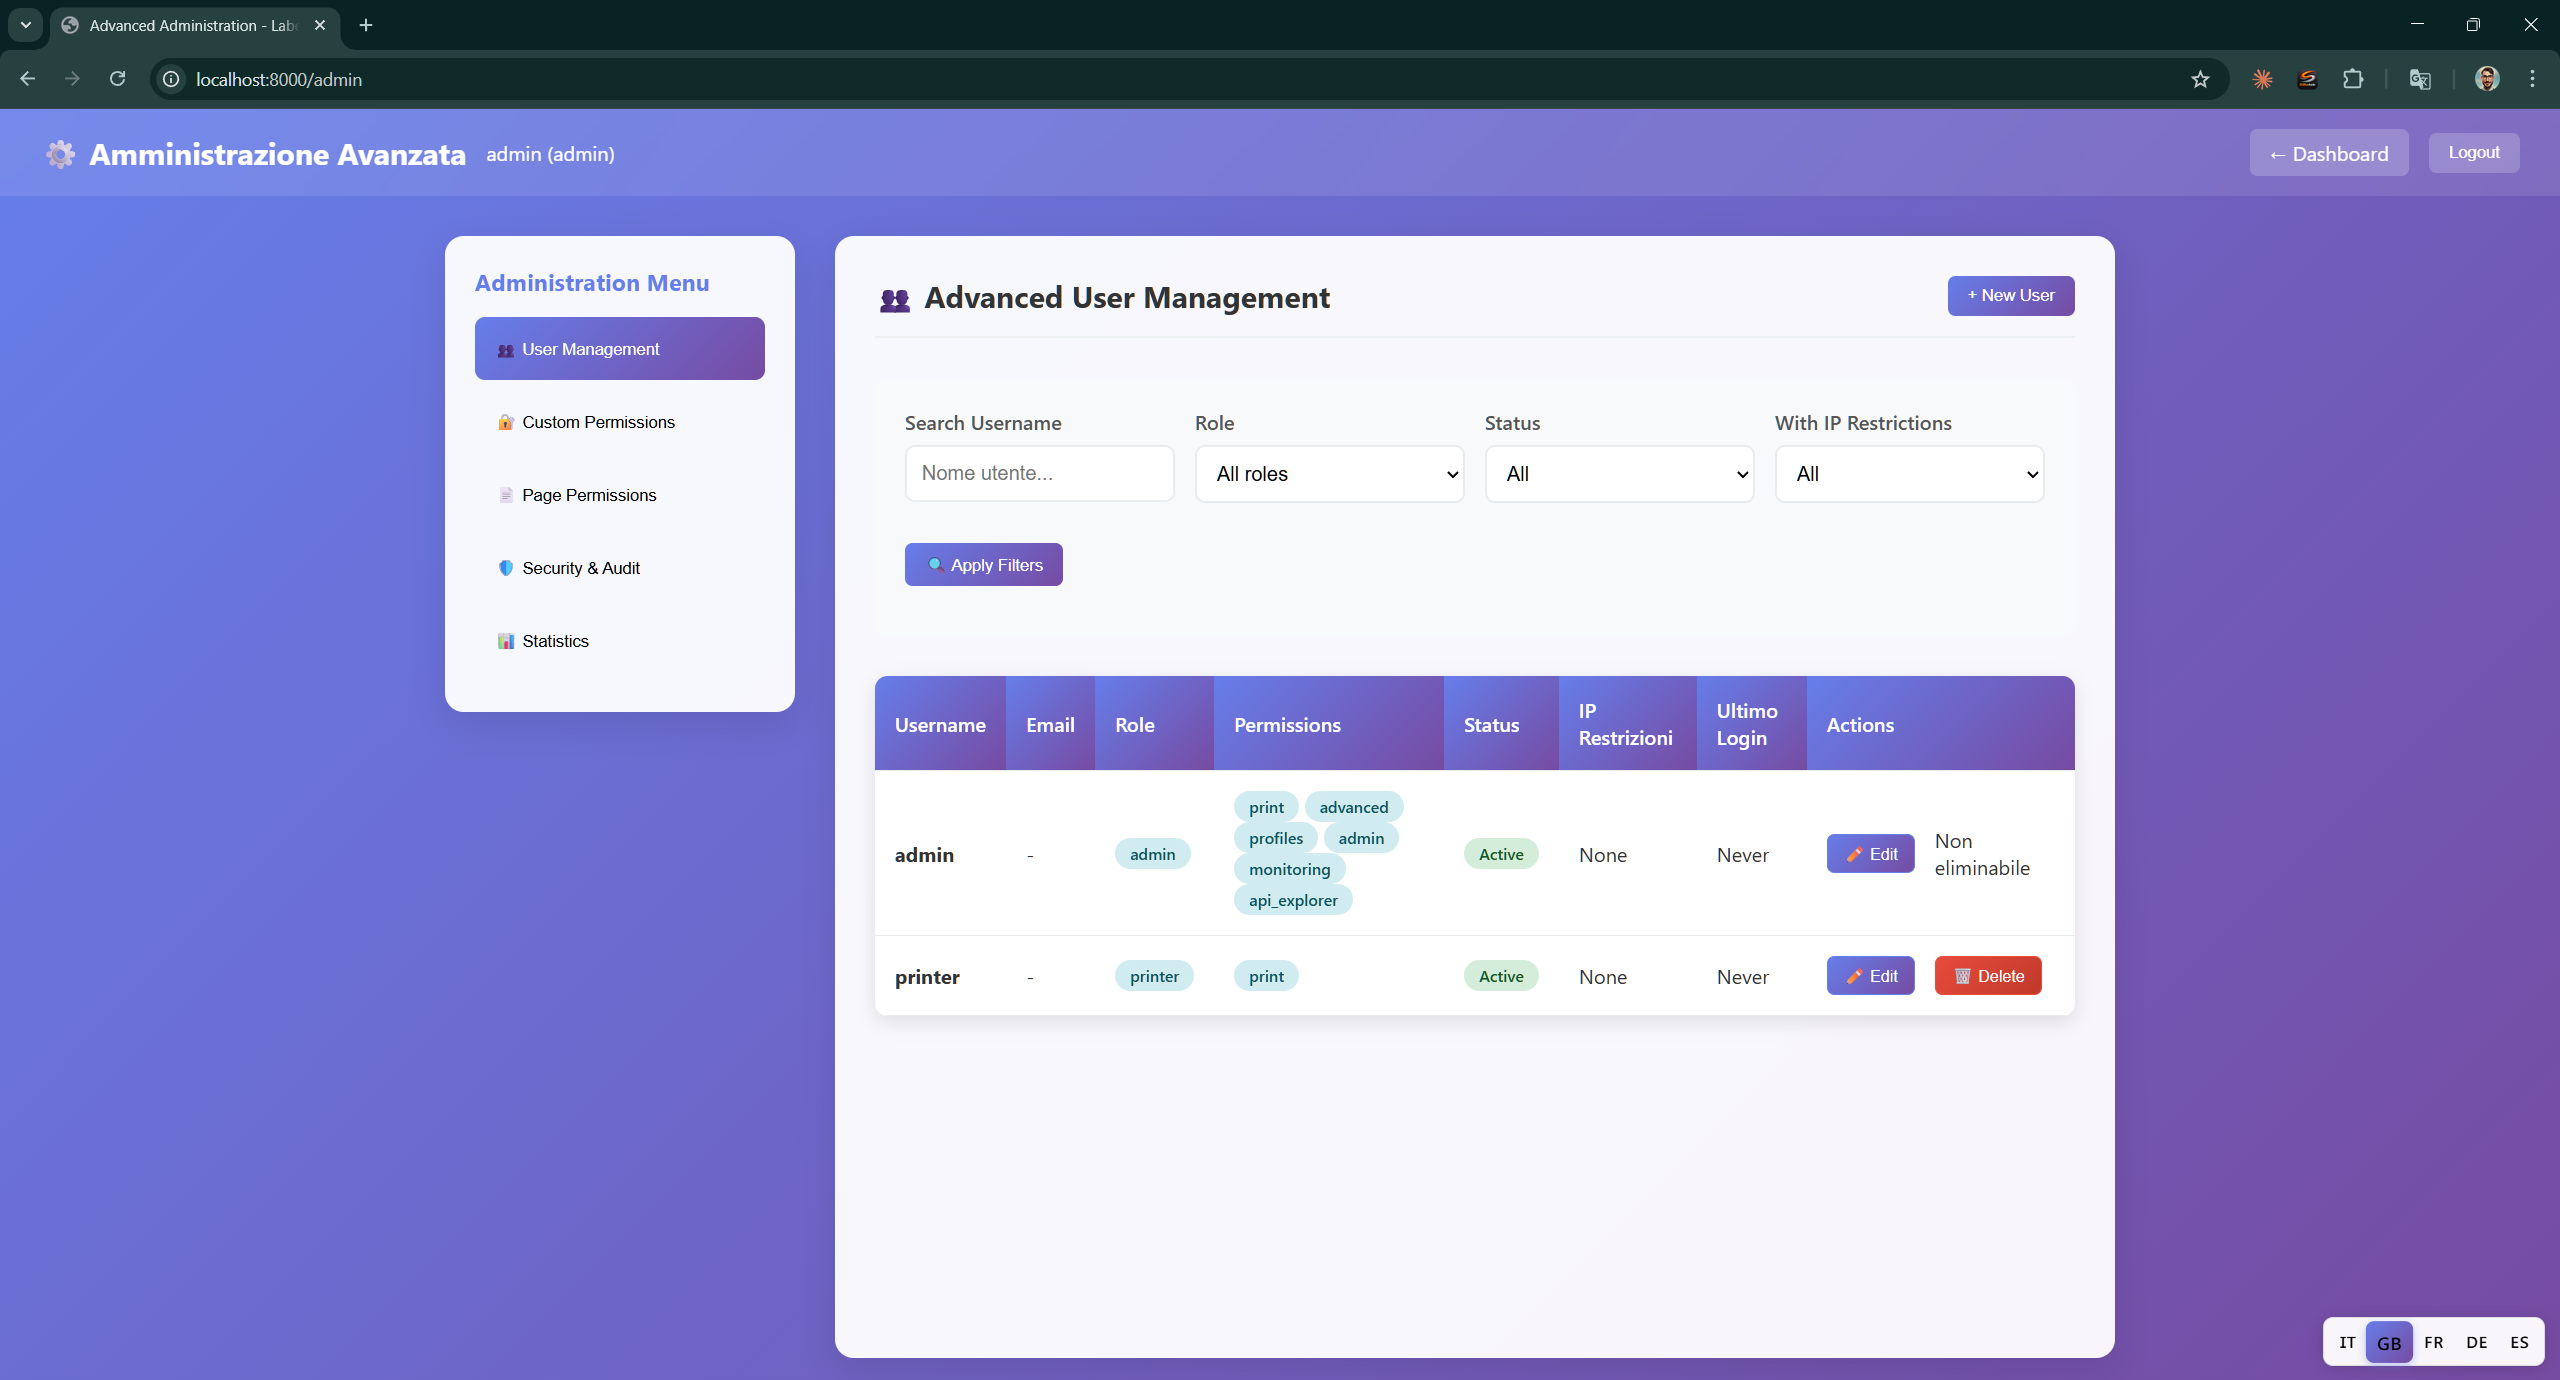Viewport: 2560px width, 1380px height.
Task: Edit the admin user
Action: point(1870,854)
